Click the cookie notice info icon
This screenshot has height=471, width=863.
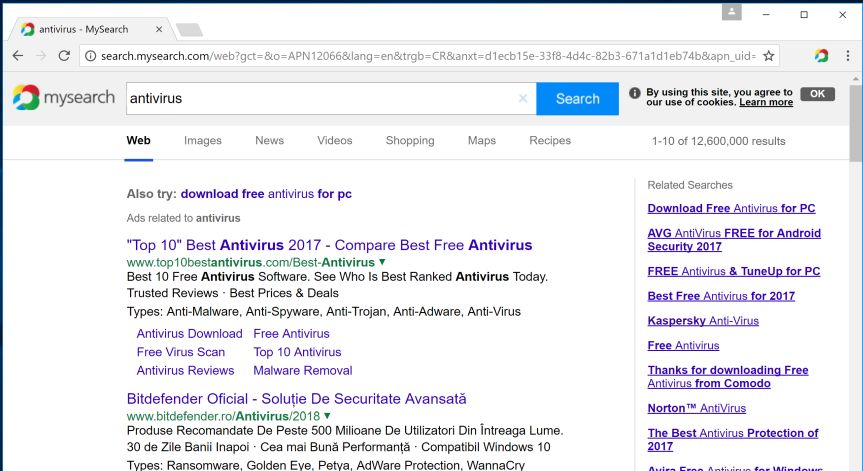634,94
